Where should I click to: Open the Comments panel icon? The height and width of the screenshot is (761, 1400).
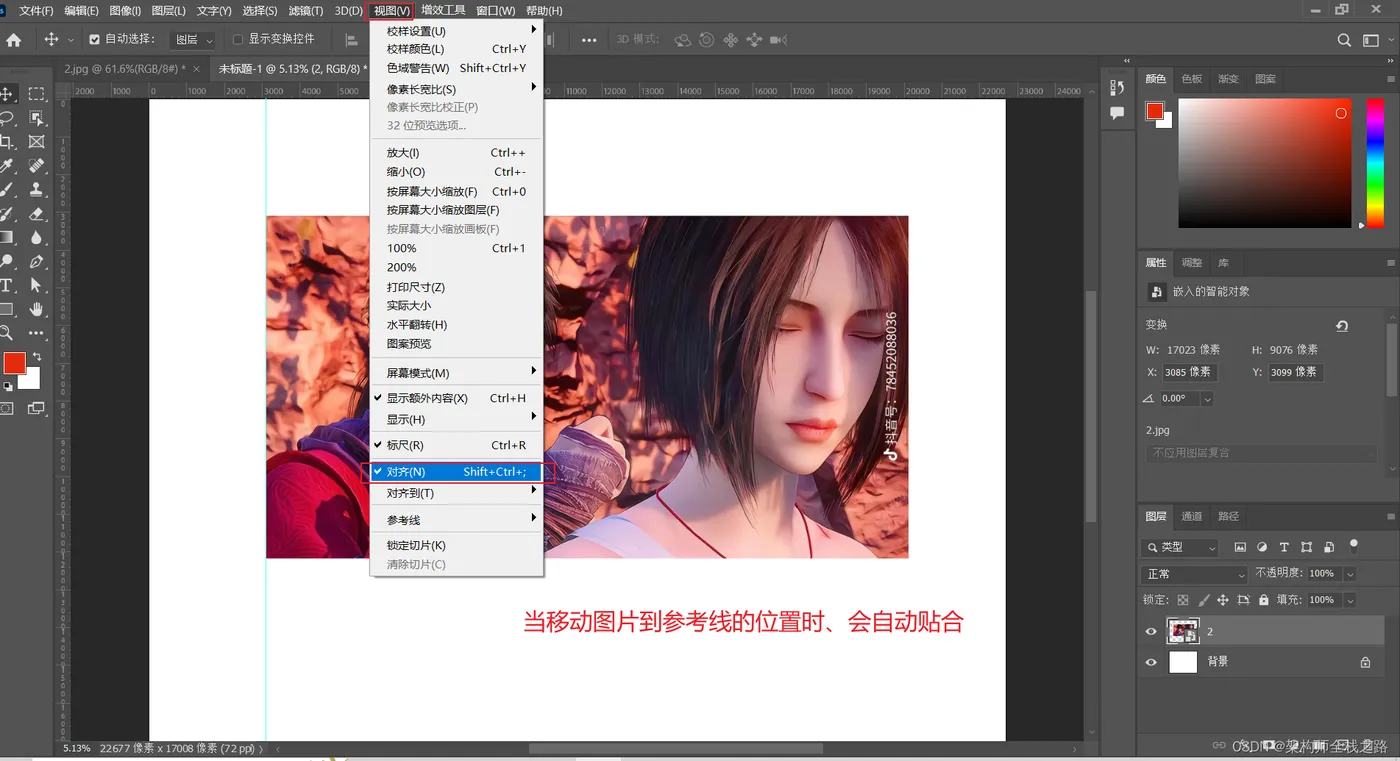(x=1117, y=113)
